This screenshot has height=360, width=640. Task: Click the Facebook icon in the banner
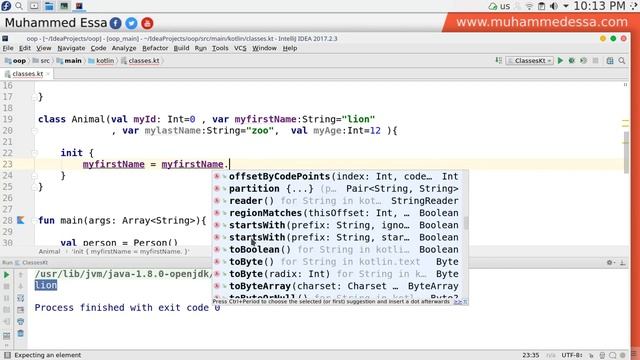point(116,23)
